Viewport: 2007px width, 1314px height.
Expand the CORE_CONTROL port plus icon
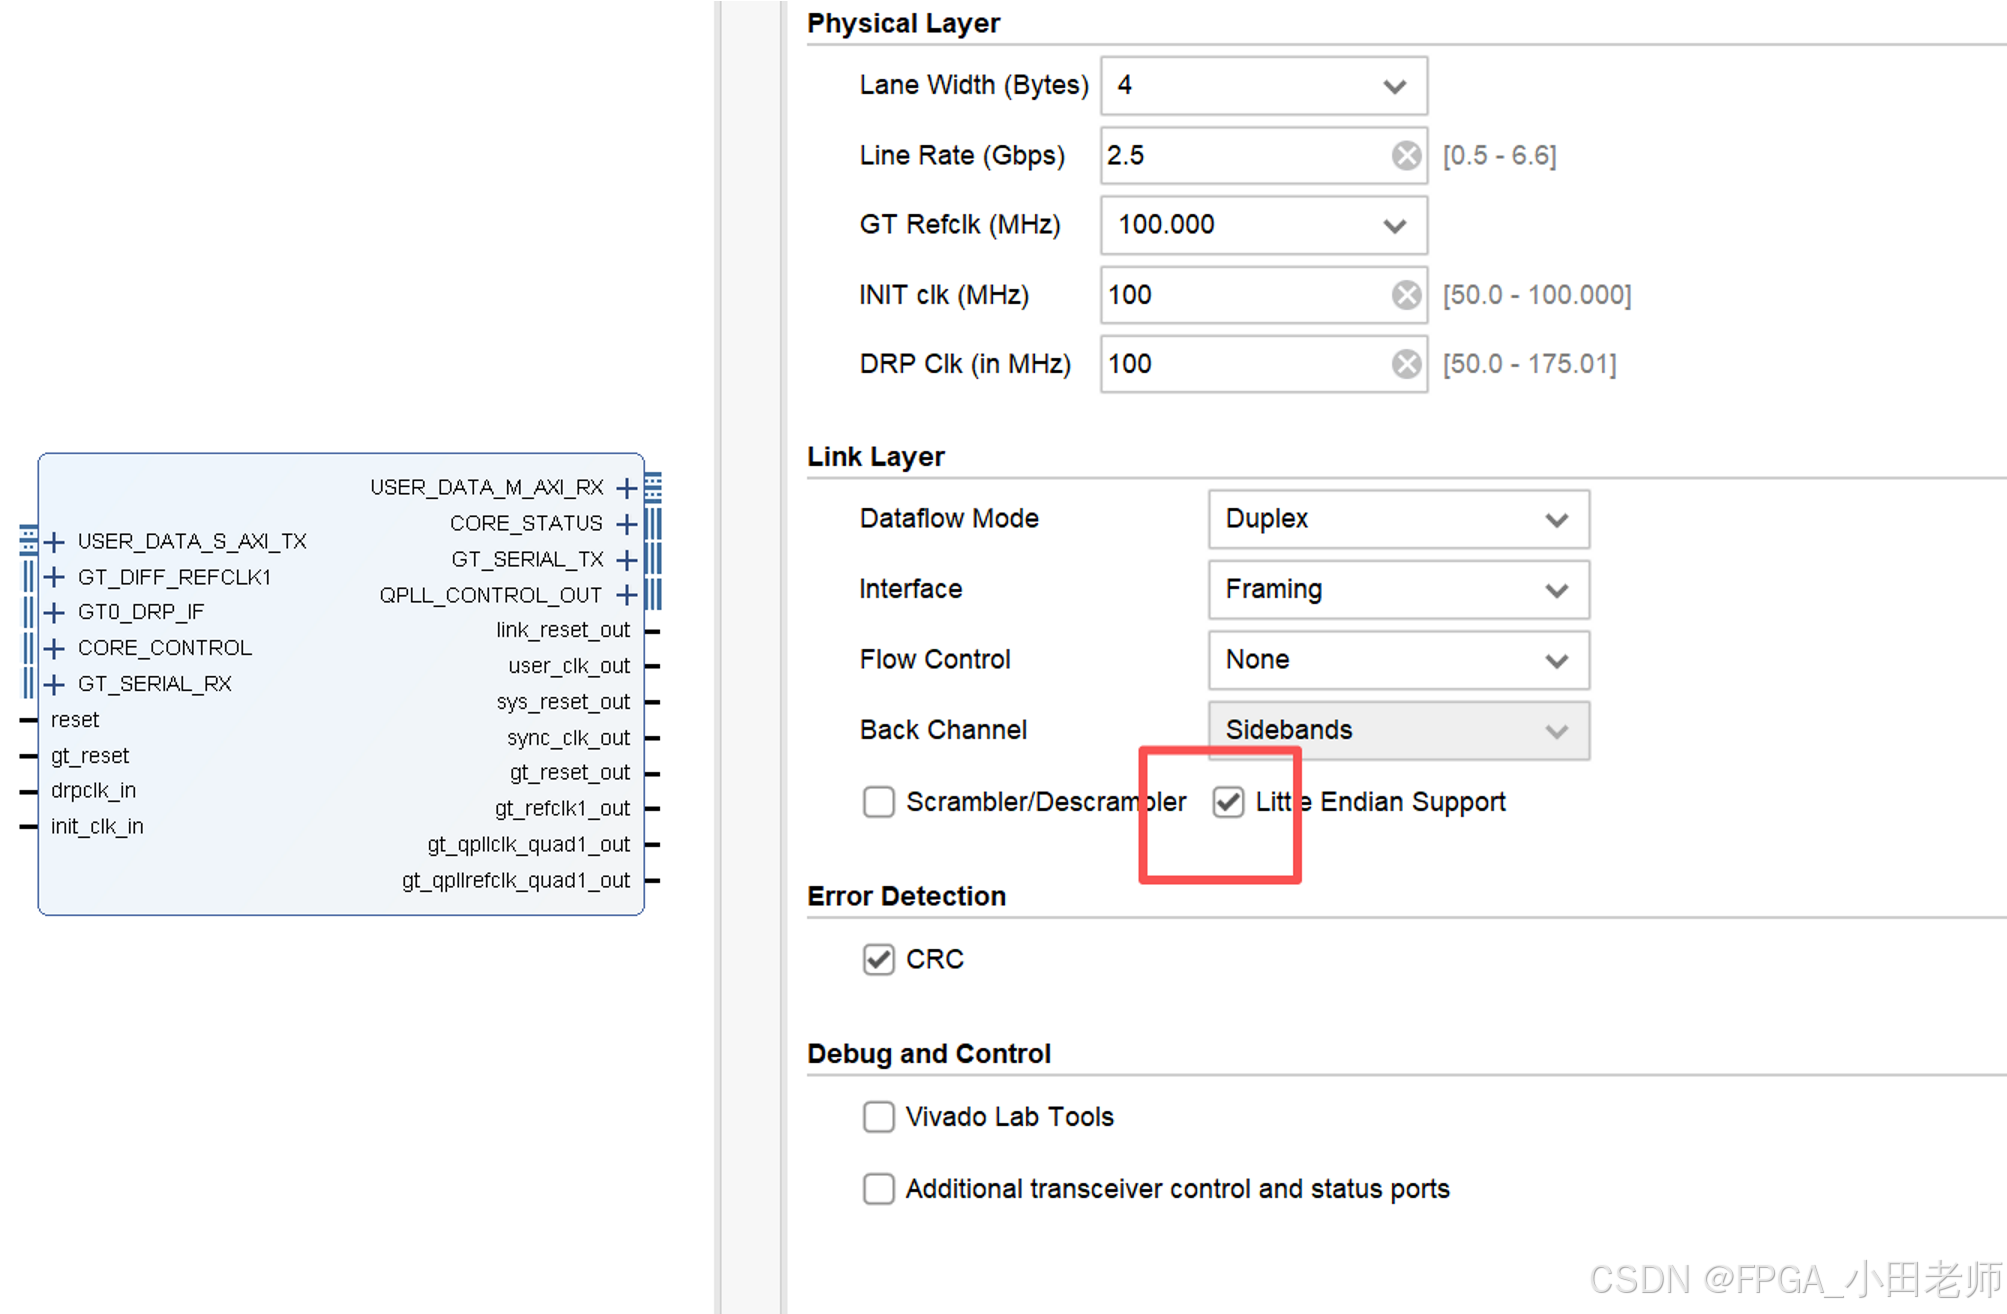point(55,648)
